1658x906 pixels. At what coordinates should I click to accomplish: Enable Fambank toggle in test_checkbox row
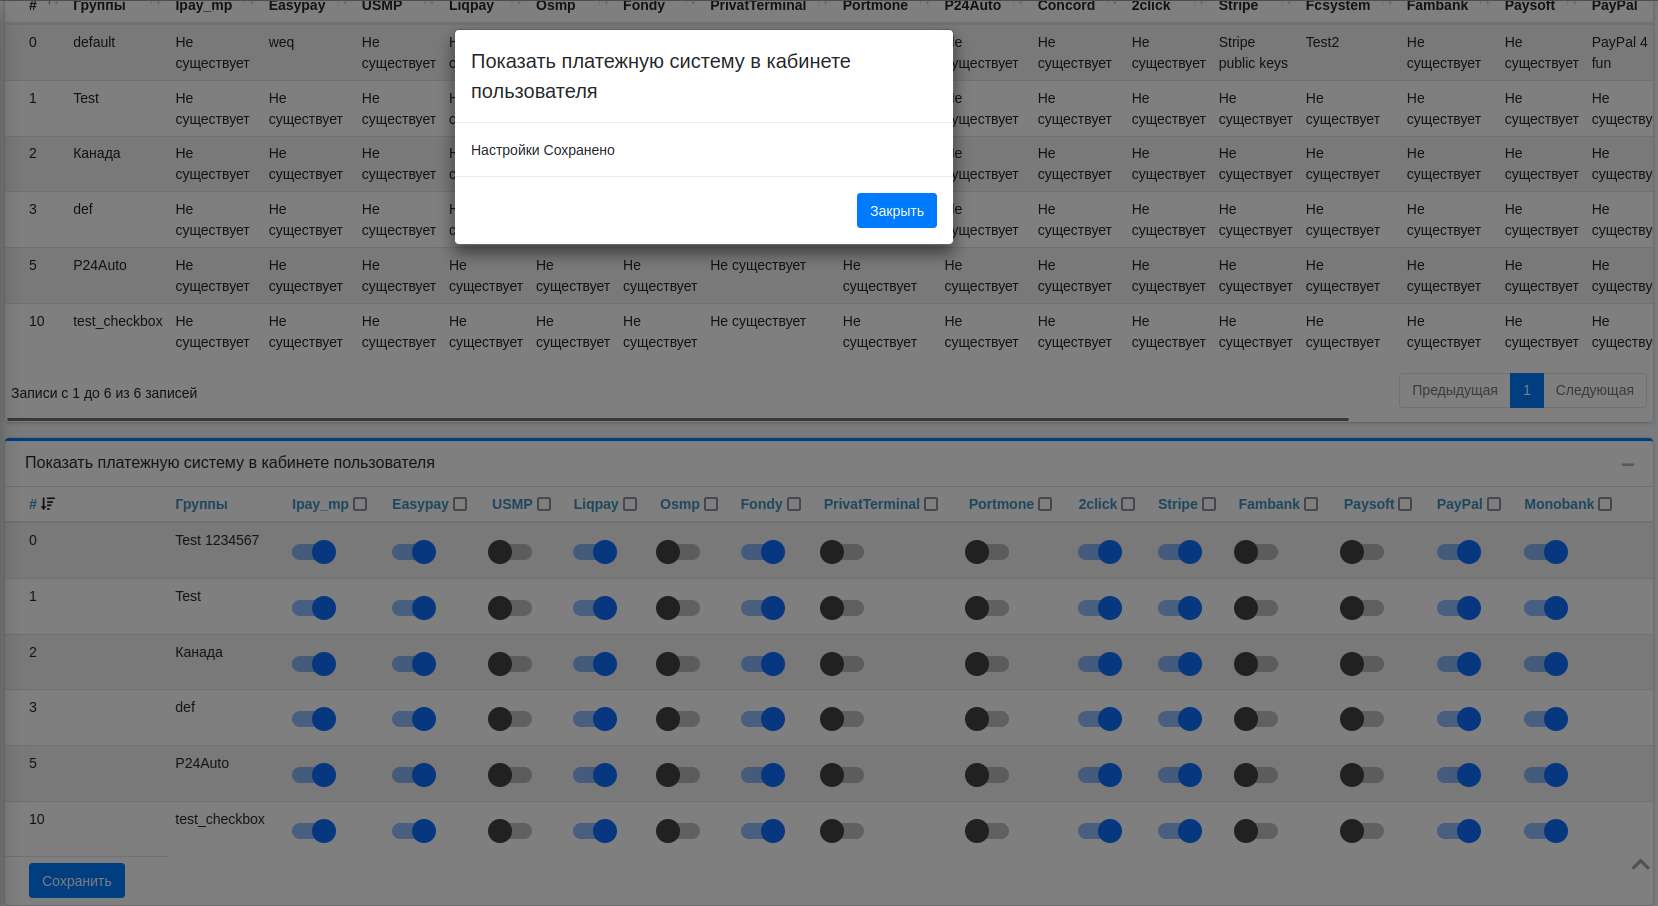[x=1256, y=831]
